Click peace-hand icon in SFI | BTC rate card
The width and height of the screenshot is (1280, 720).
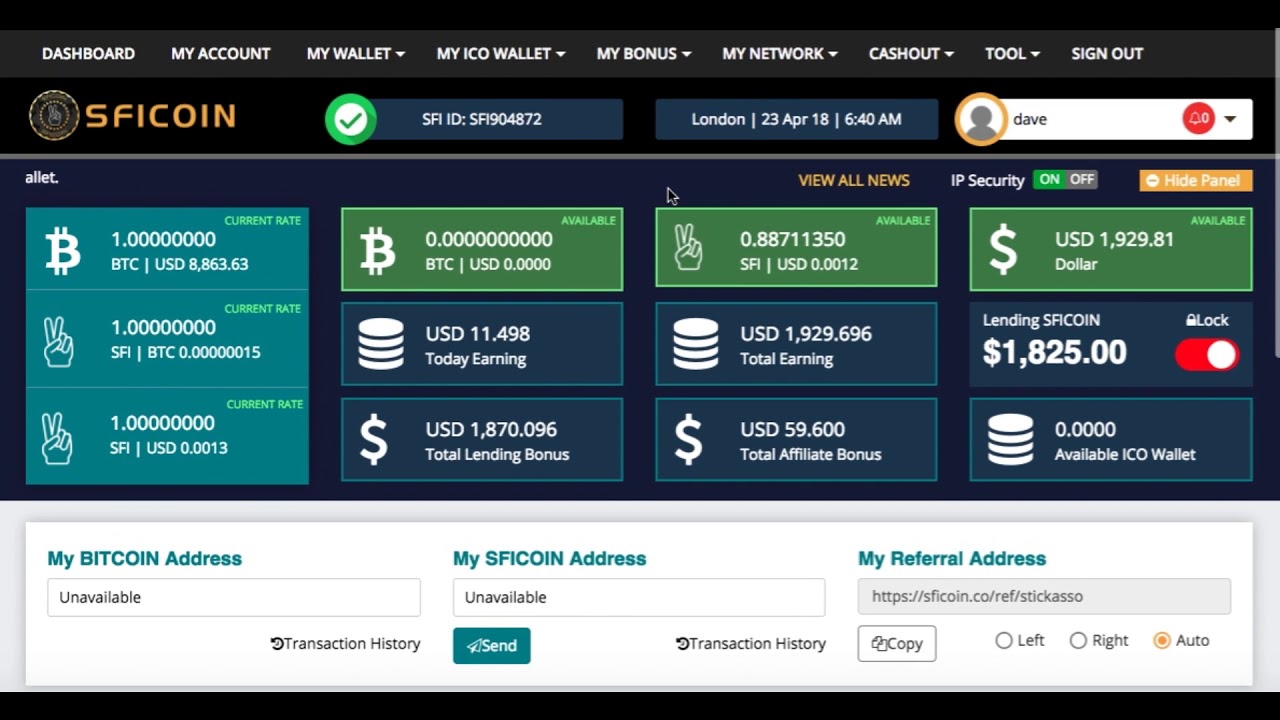click(58, 340)
